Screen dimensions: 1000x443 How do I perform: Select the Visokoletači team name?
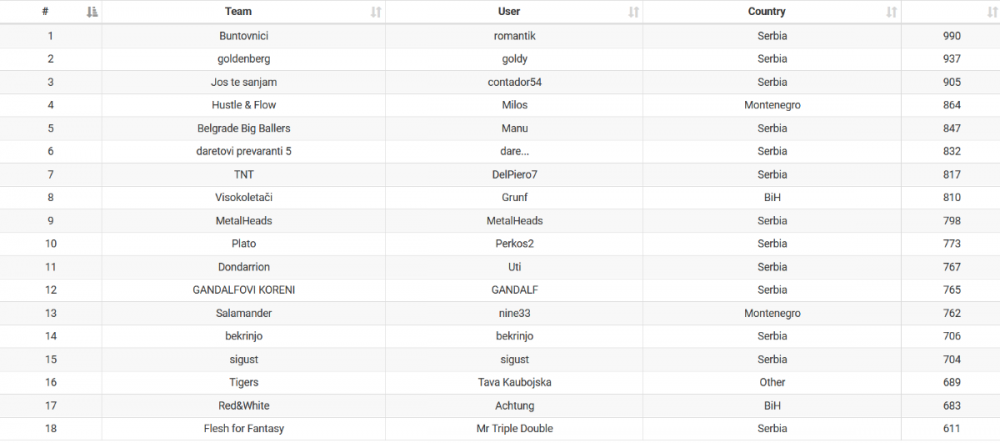[x=244, y=197]
